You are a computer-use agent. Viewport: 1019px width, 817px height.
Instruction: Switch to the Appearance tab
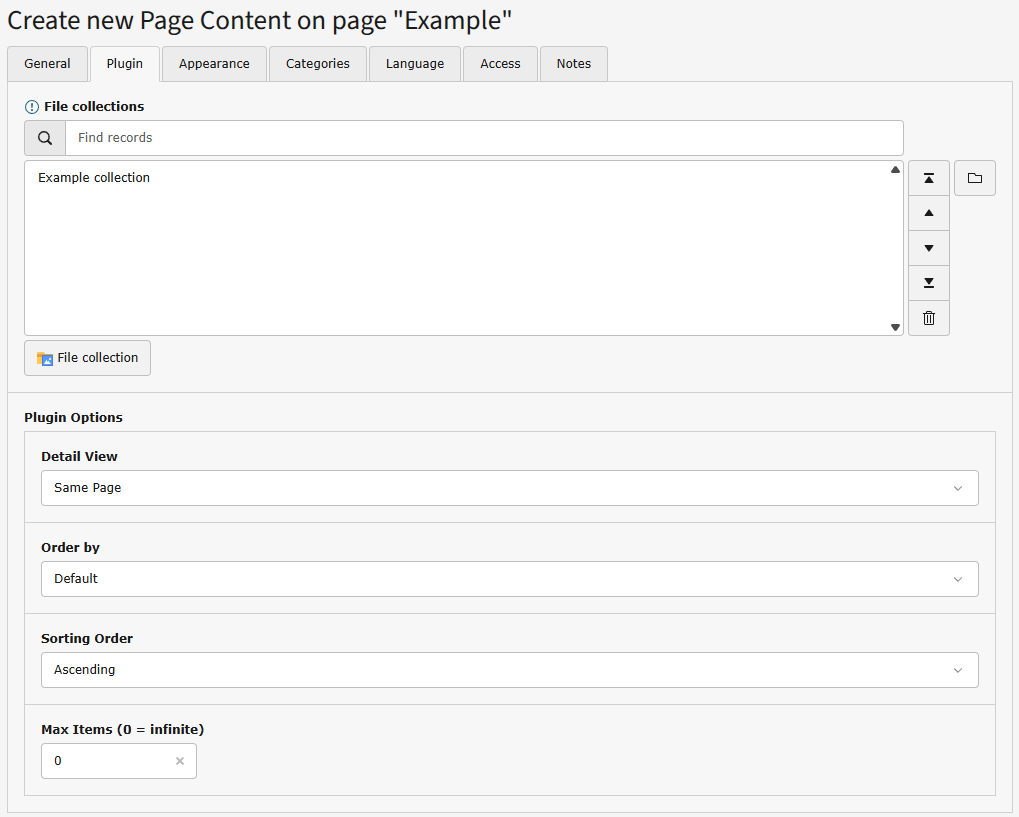click(x=213, y=63)
